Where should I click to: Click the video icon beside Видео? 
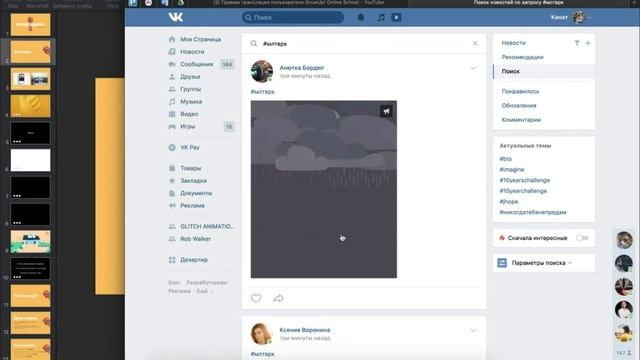[172, 114]
